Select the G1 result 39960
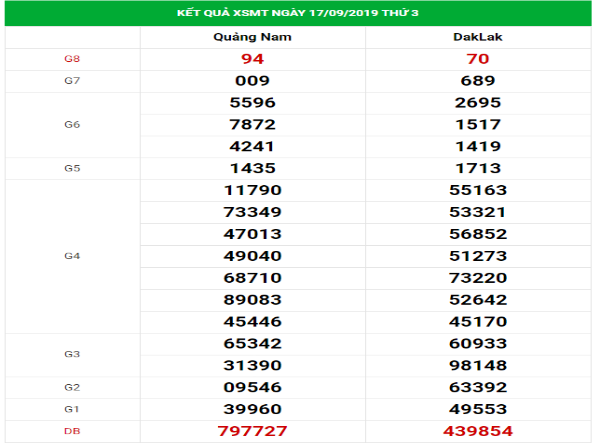The height and width of the screenshot is (445, 600). (x=253, y=409)
